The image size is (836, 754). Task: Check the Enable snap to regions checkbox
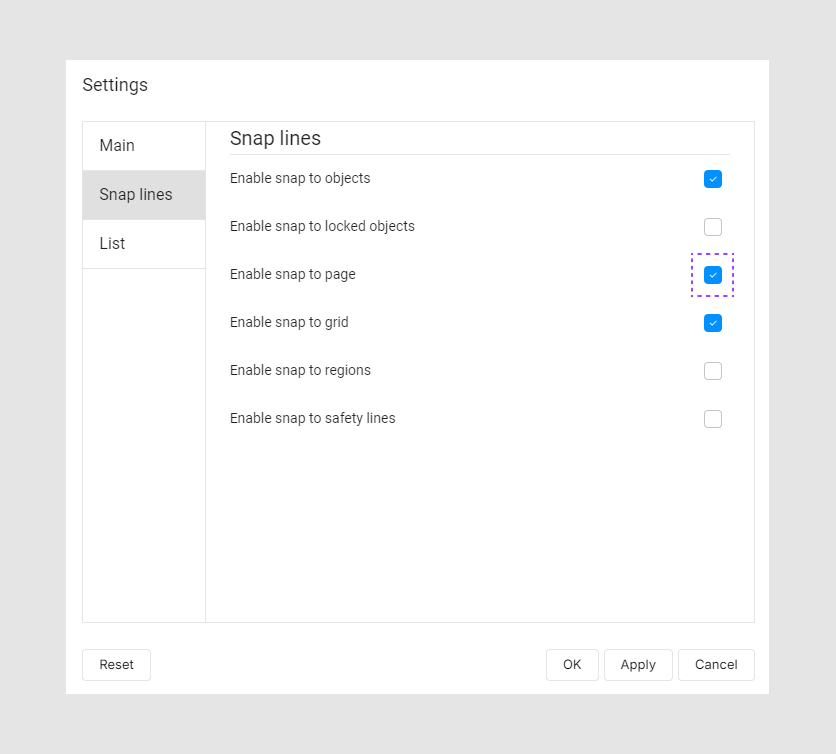[712, 371]
